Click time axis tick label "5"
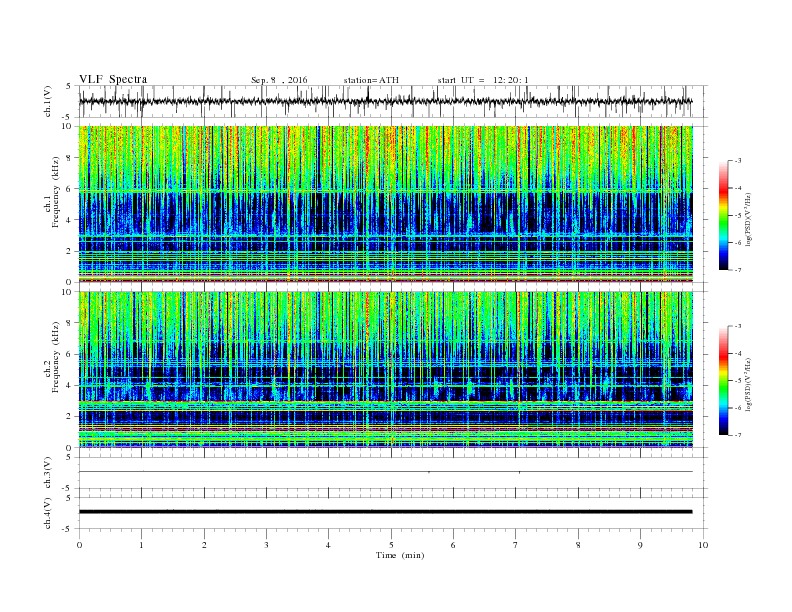Image resolution: width=792 pixels, height=612 pixels. pos(391,545)
